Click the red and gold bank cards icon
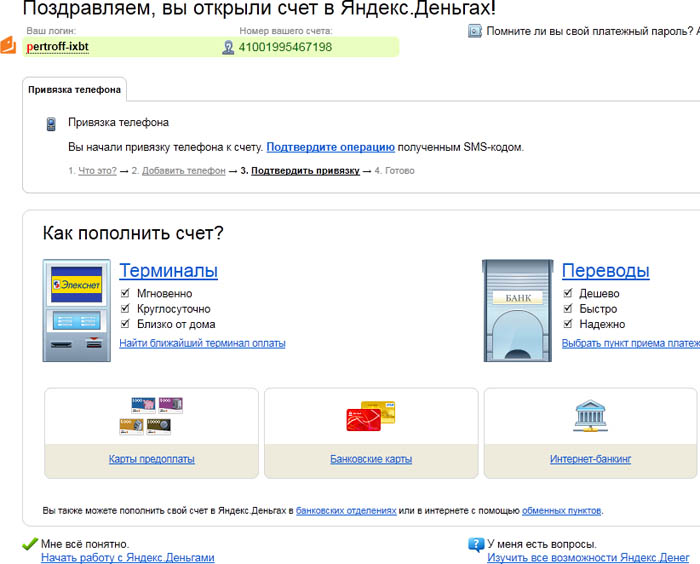 tap(371, 416)
